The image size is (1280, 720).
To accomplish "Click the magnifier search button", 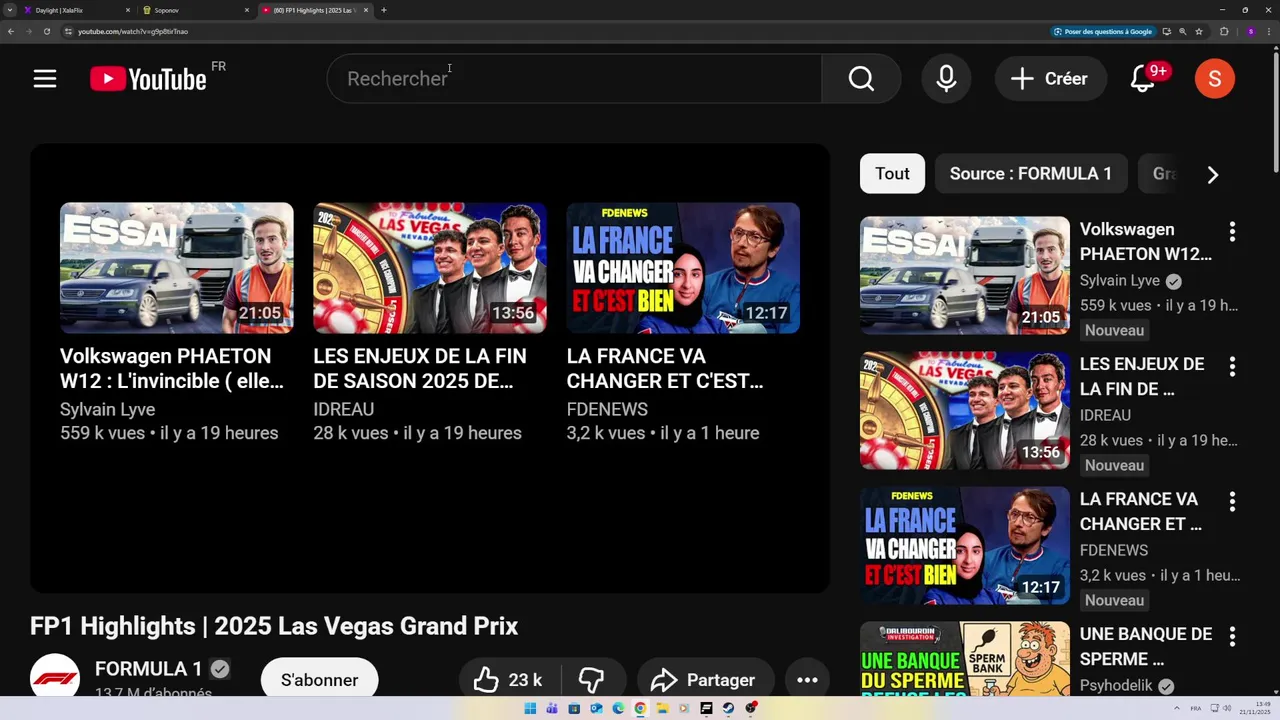I will [861, 79].
